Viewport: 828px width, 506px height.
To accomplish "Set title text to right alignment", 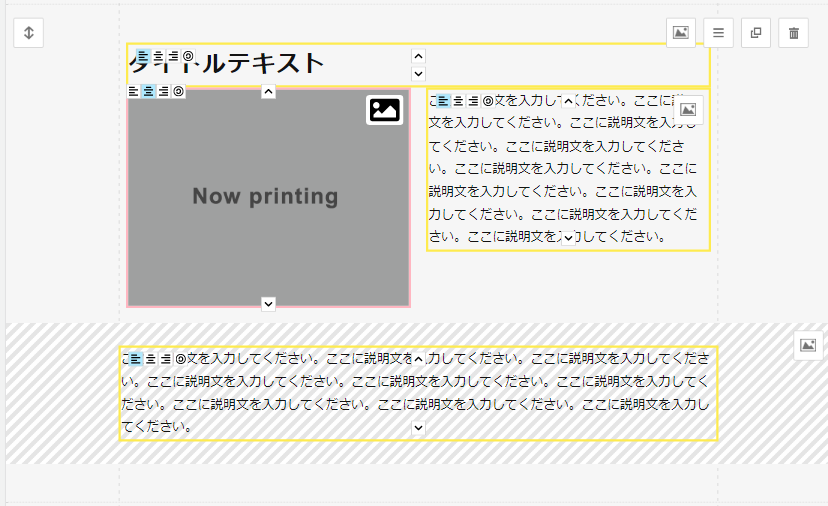I will pos(173,56).
